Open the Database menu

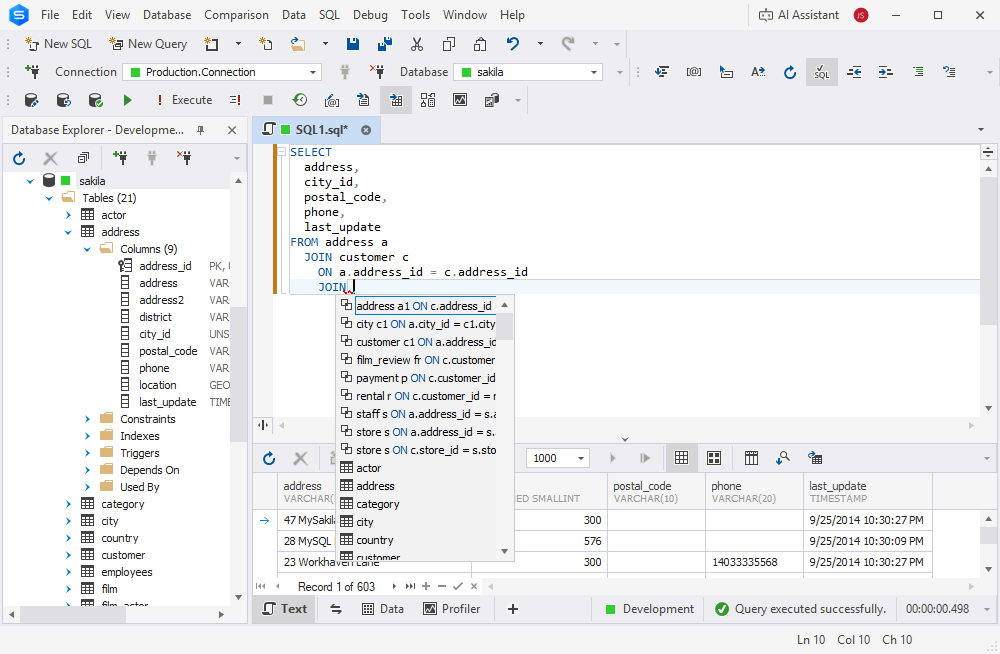167,15
